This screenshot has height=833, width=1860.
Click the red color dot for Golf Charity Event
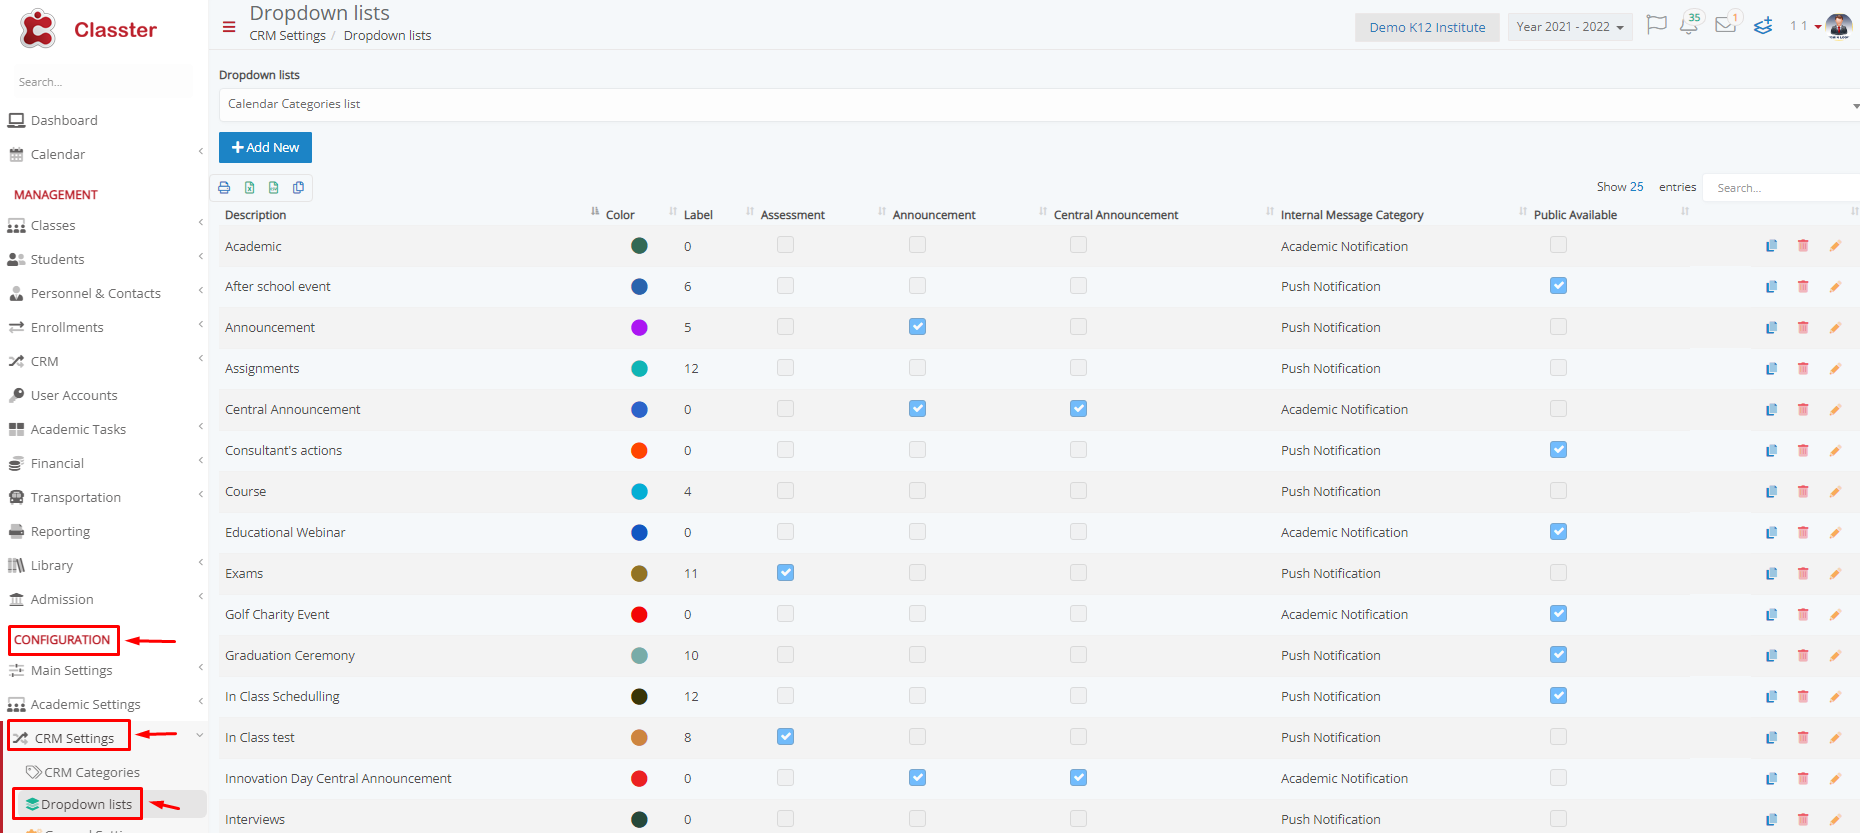[639, 615]
